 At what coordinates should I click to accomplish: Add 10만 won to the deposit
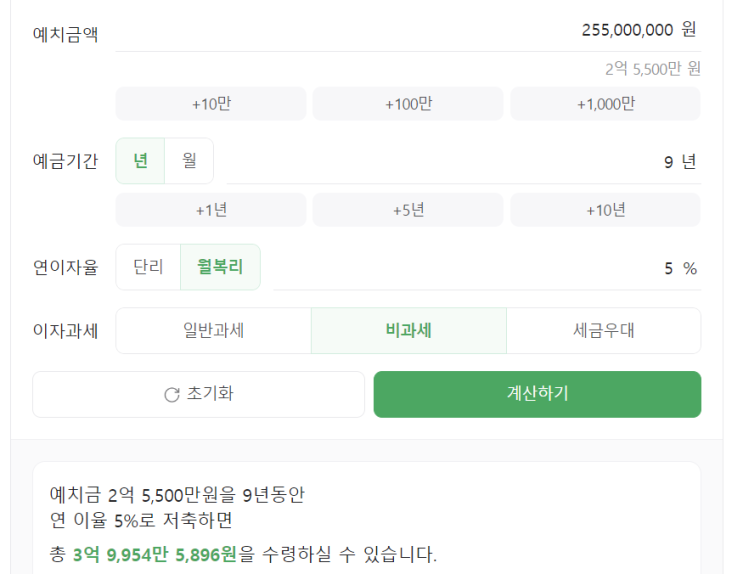pos(211,104)
